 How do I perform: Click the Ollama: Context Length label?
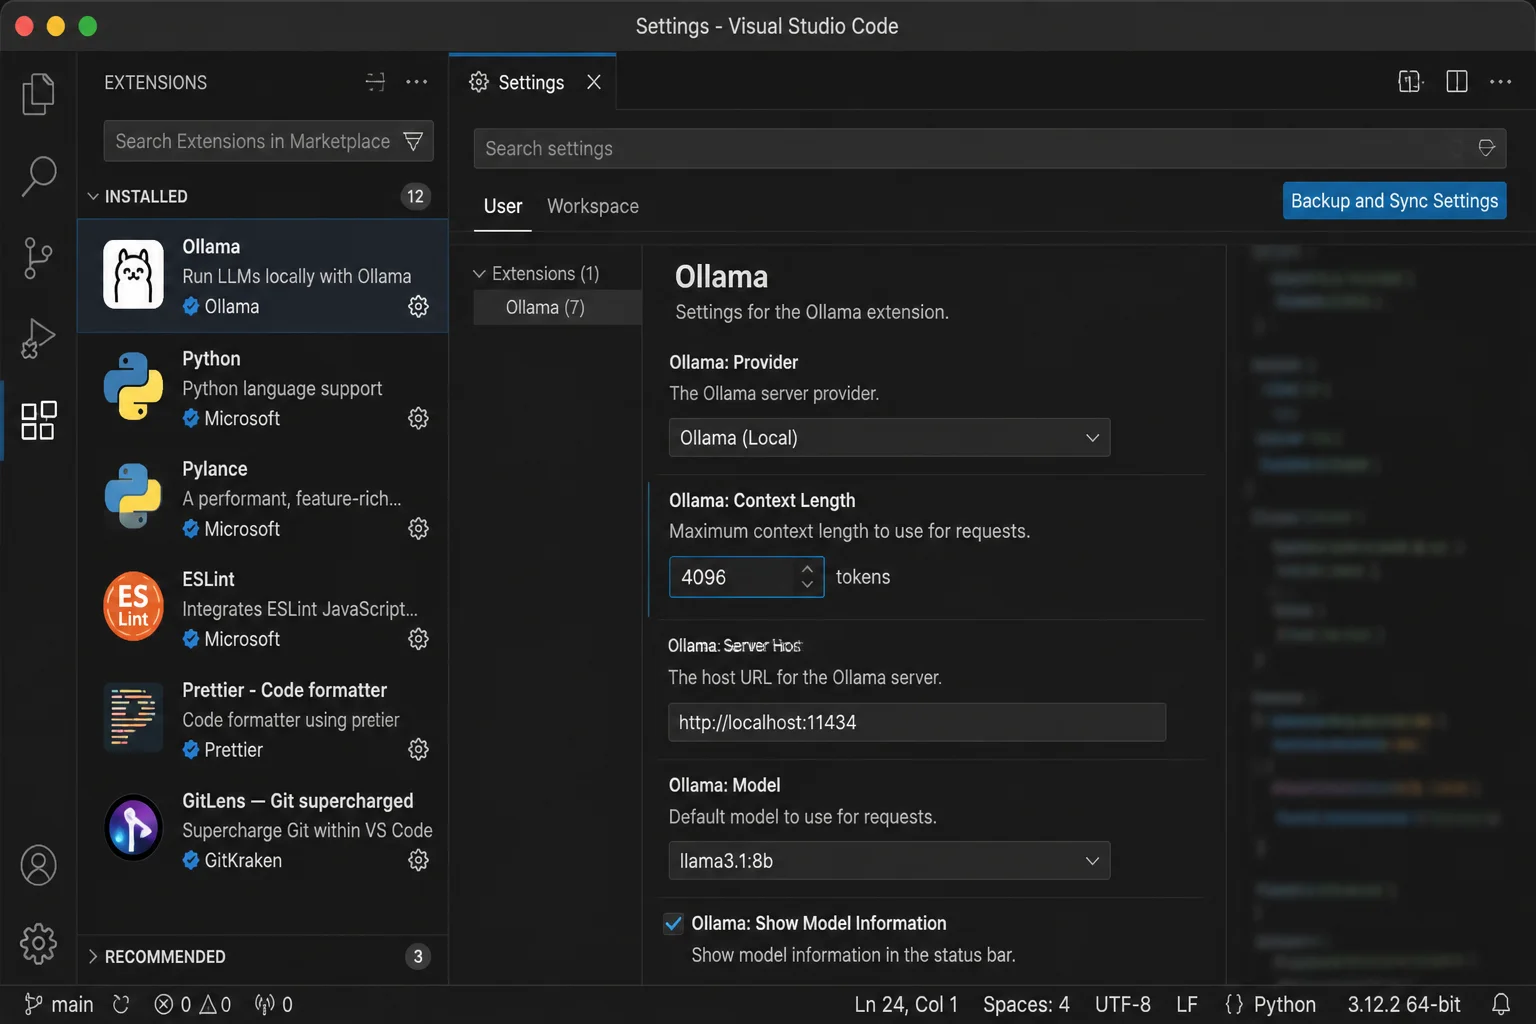pyautogui.click(x=762, y=500)
